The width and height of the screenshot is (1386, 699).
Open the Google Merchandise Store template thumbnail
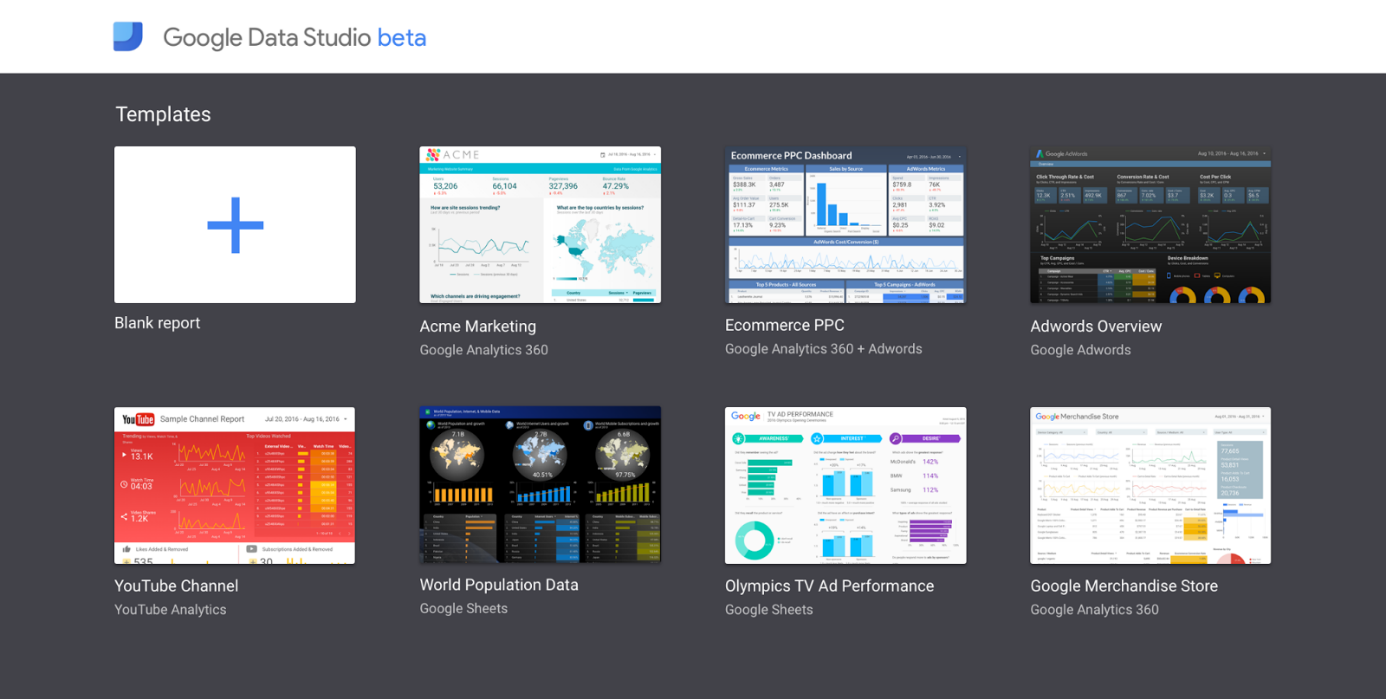click(x=1150, y=485)
